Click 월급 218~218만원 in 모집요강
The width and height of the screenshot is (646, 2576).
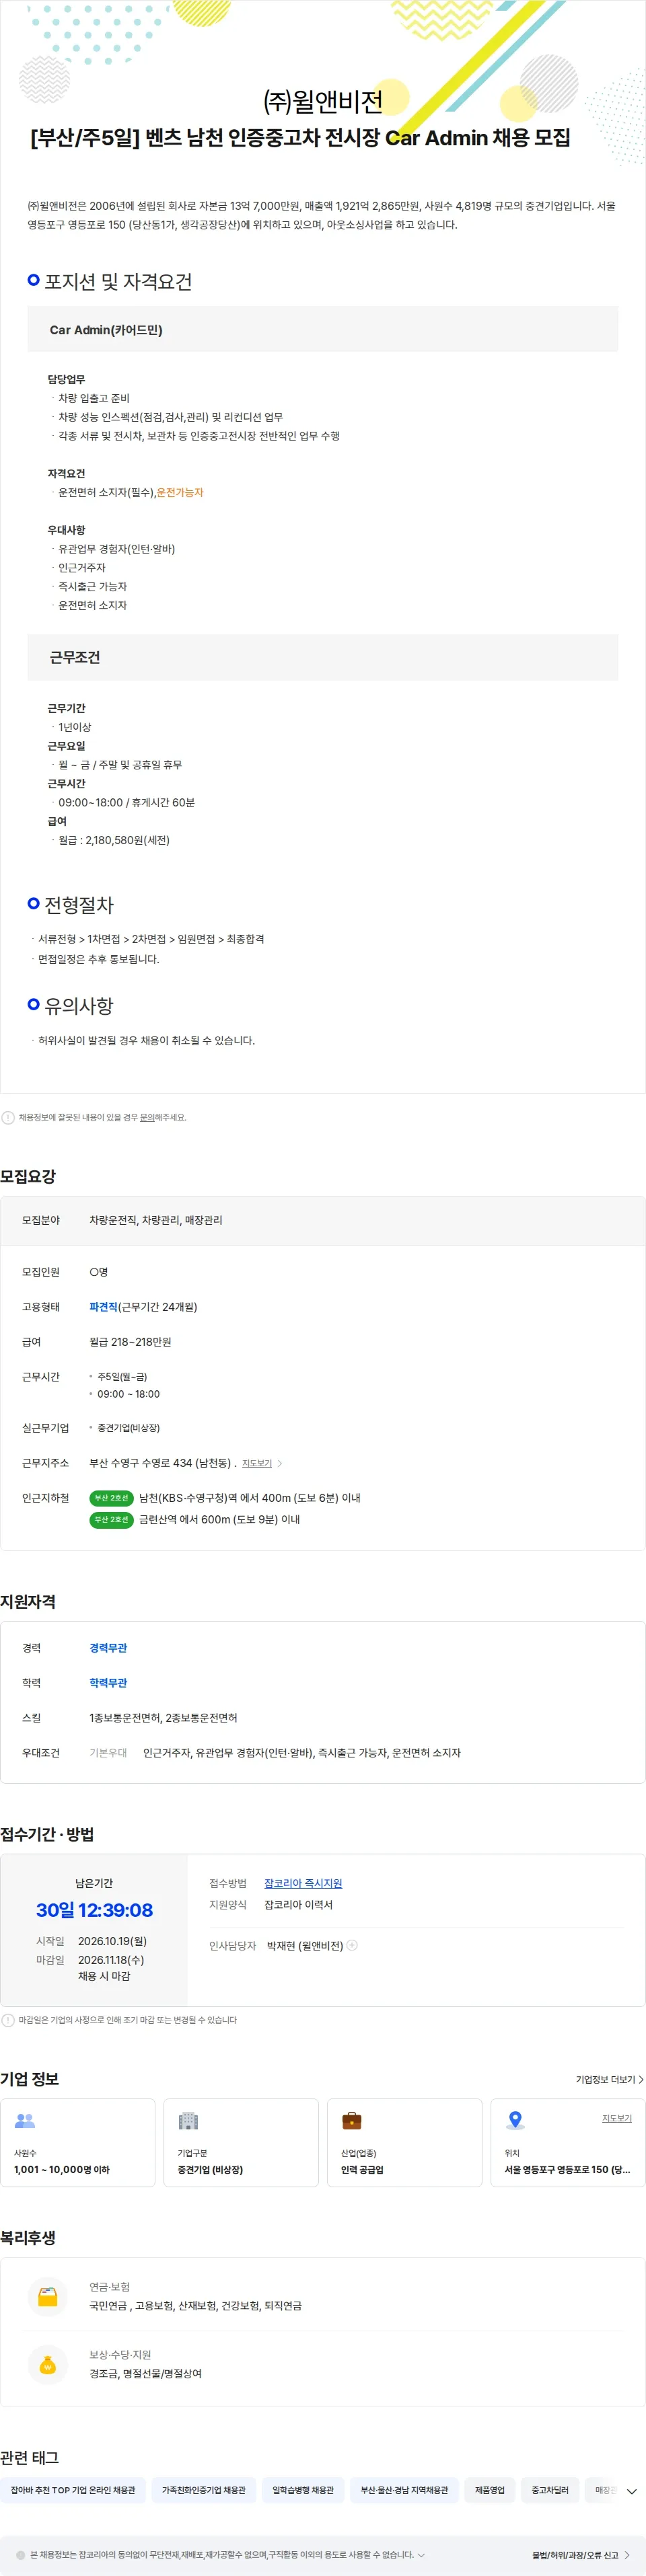click(130, 1342)
